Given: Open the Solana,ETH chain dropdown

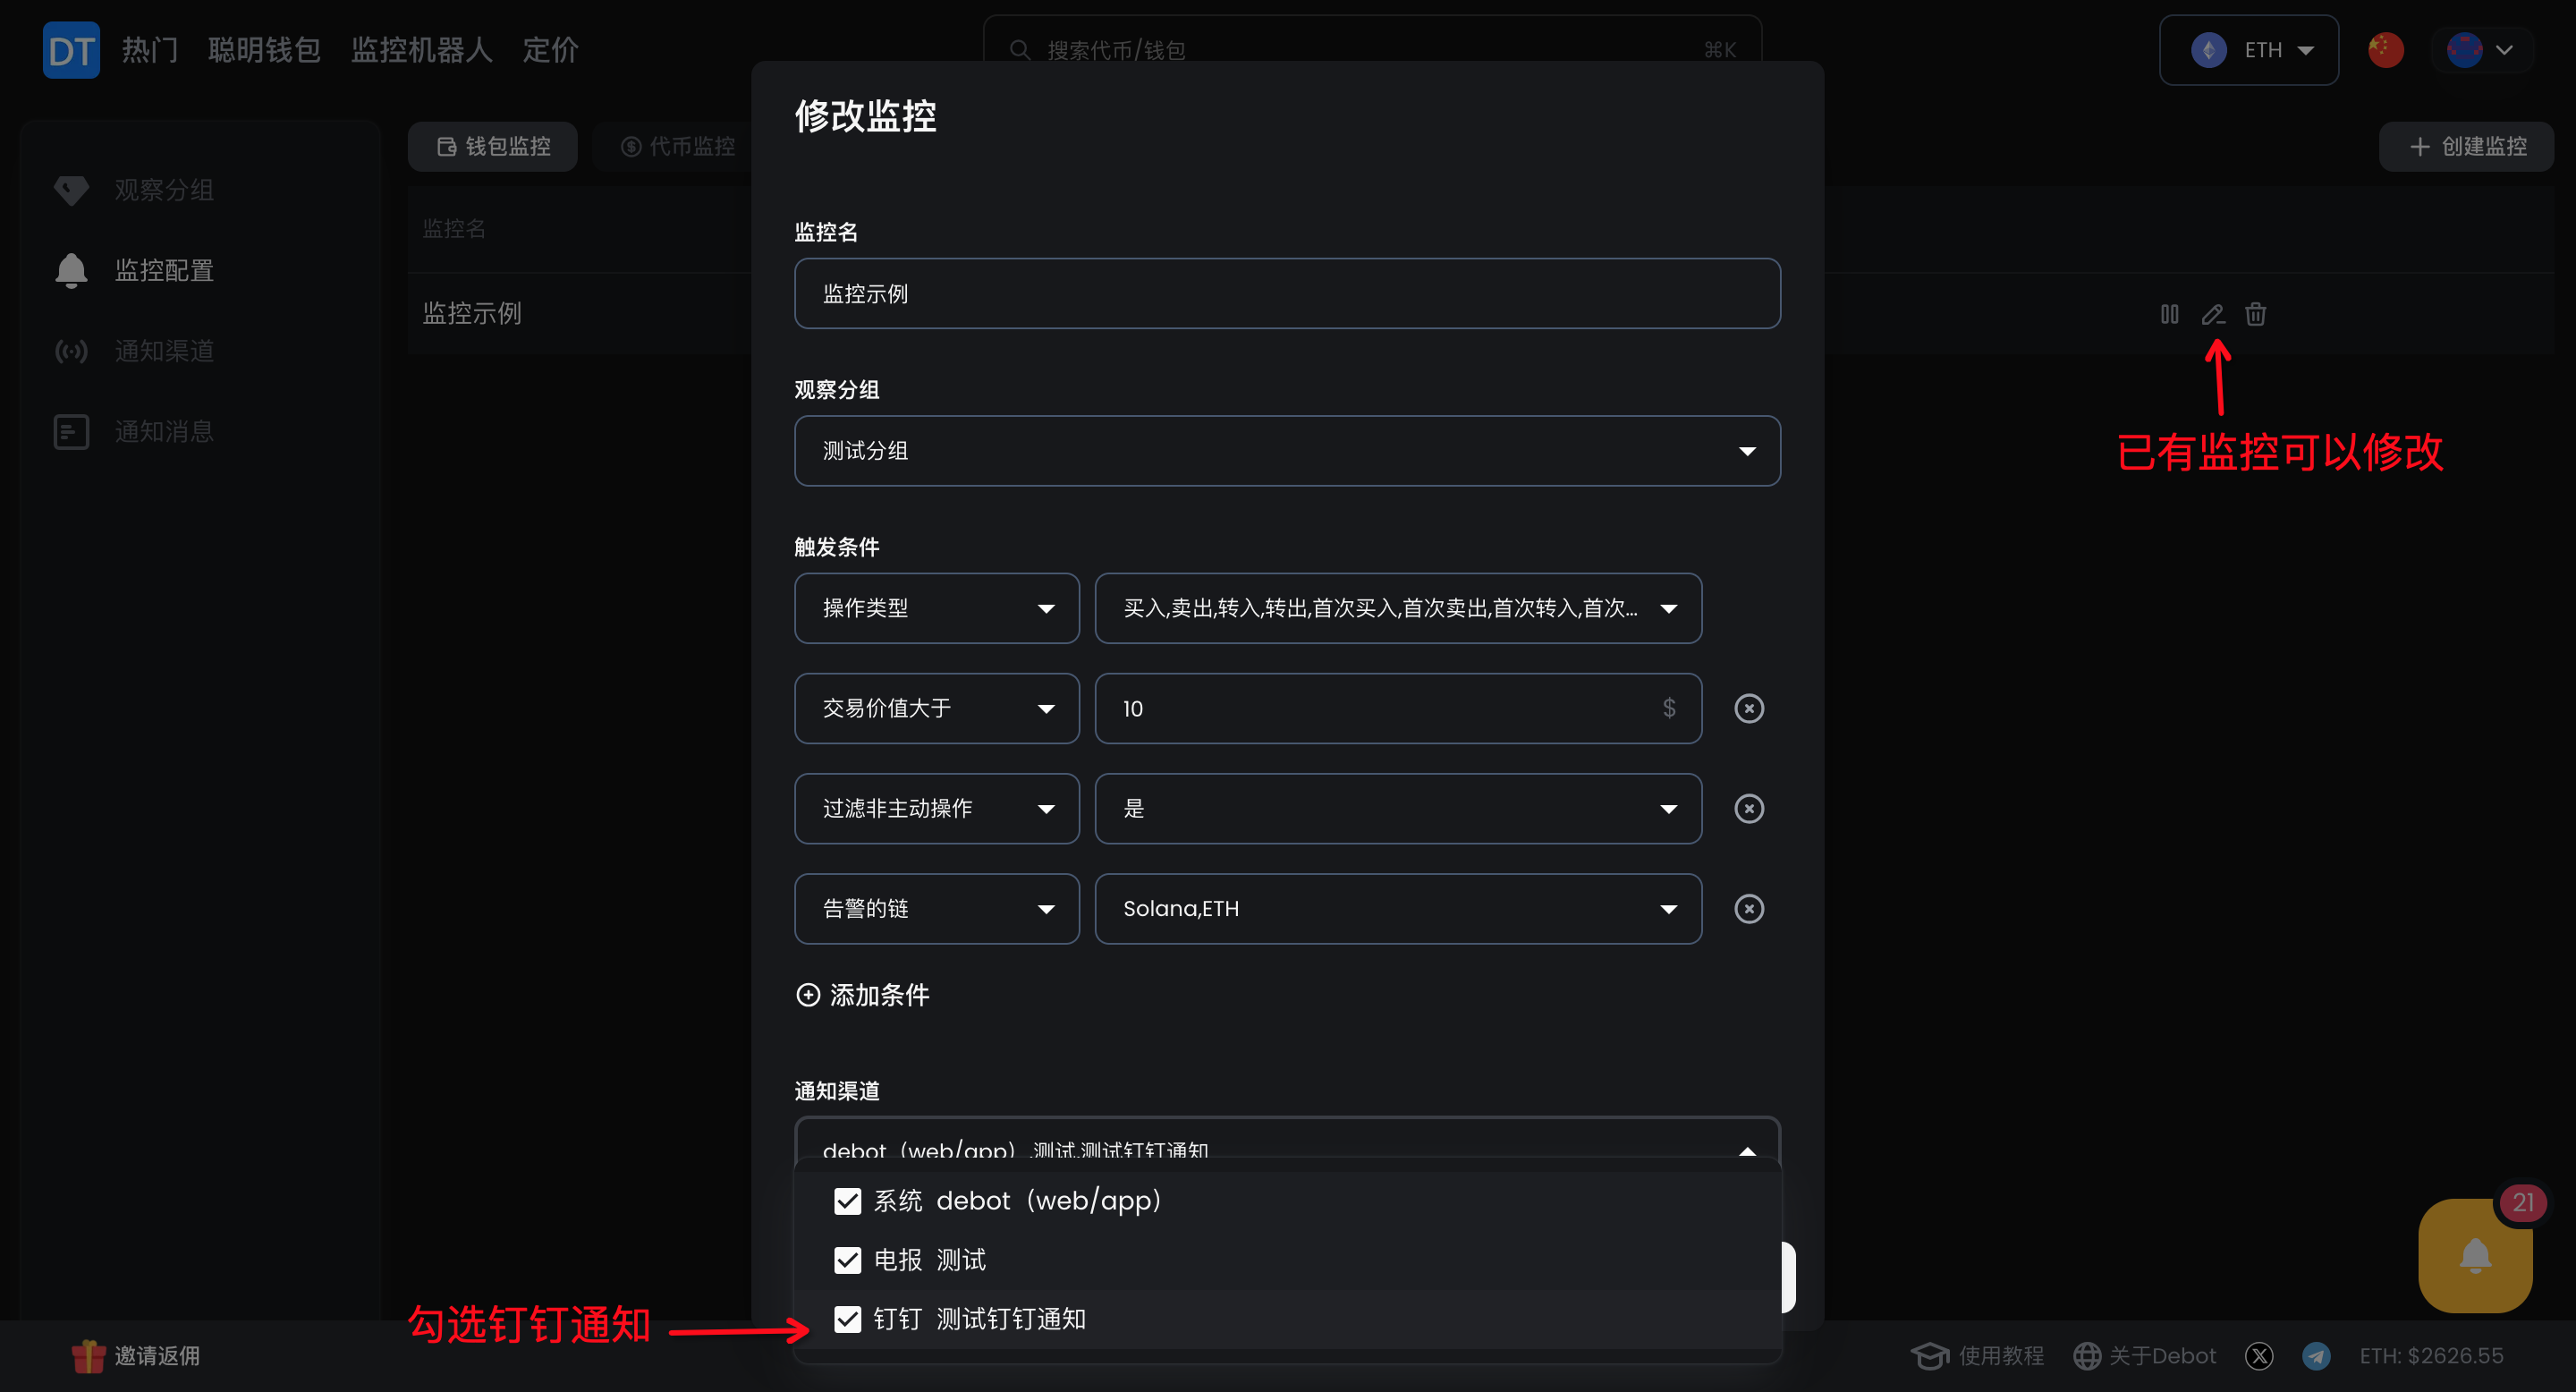Looking at the screenshot, I should (x=1397, y=908).
